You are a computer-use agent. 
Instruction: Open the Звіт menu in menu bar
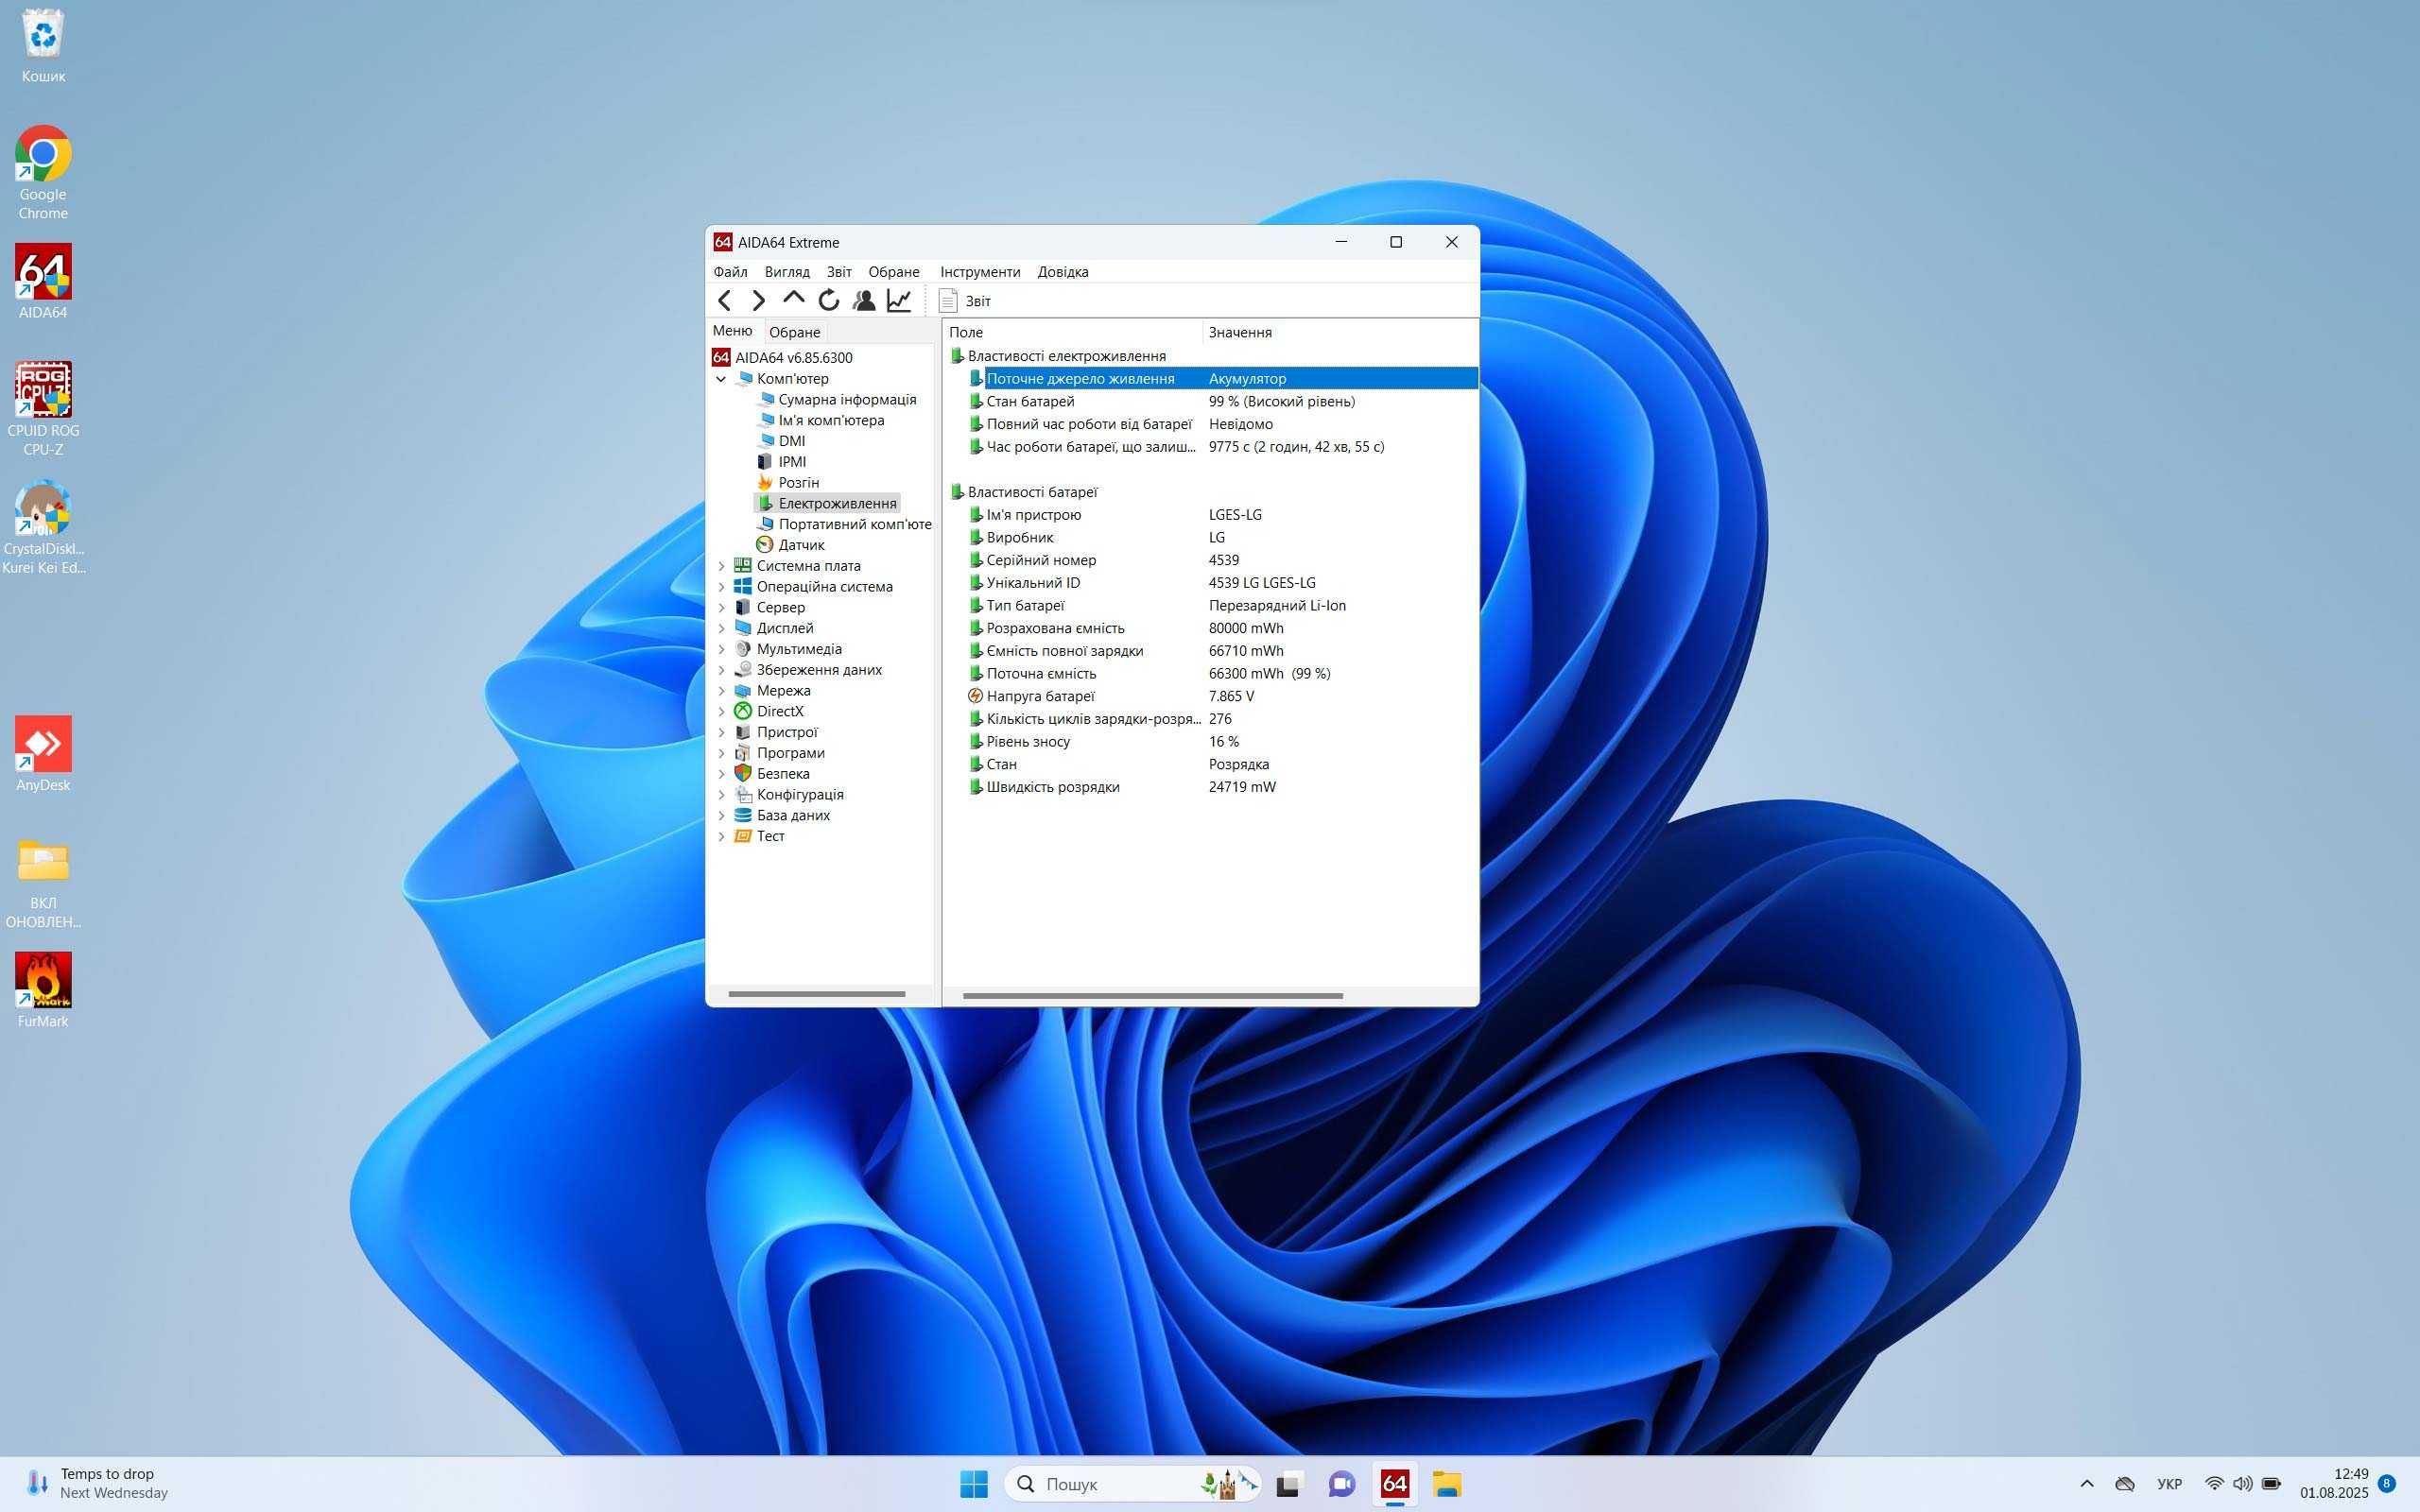pos(839,272)
